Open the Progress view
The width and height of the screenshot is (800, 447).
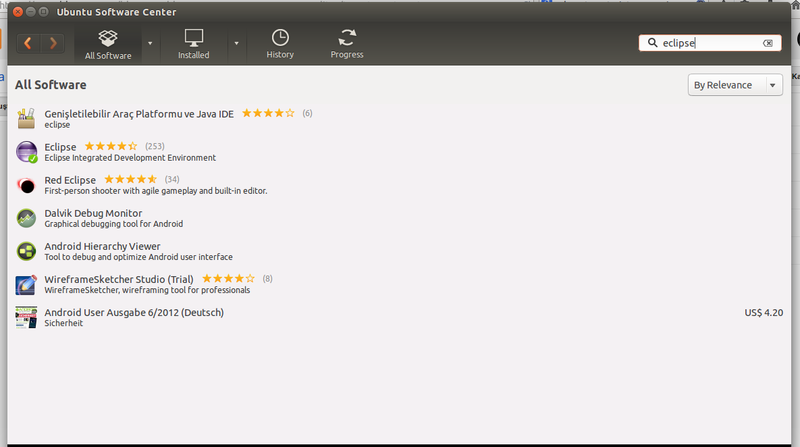347,44
